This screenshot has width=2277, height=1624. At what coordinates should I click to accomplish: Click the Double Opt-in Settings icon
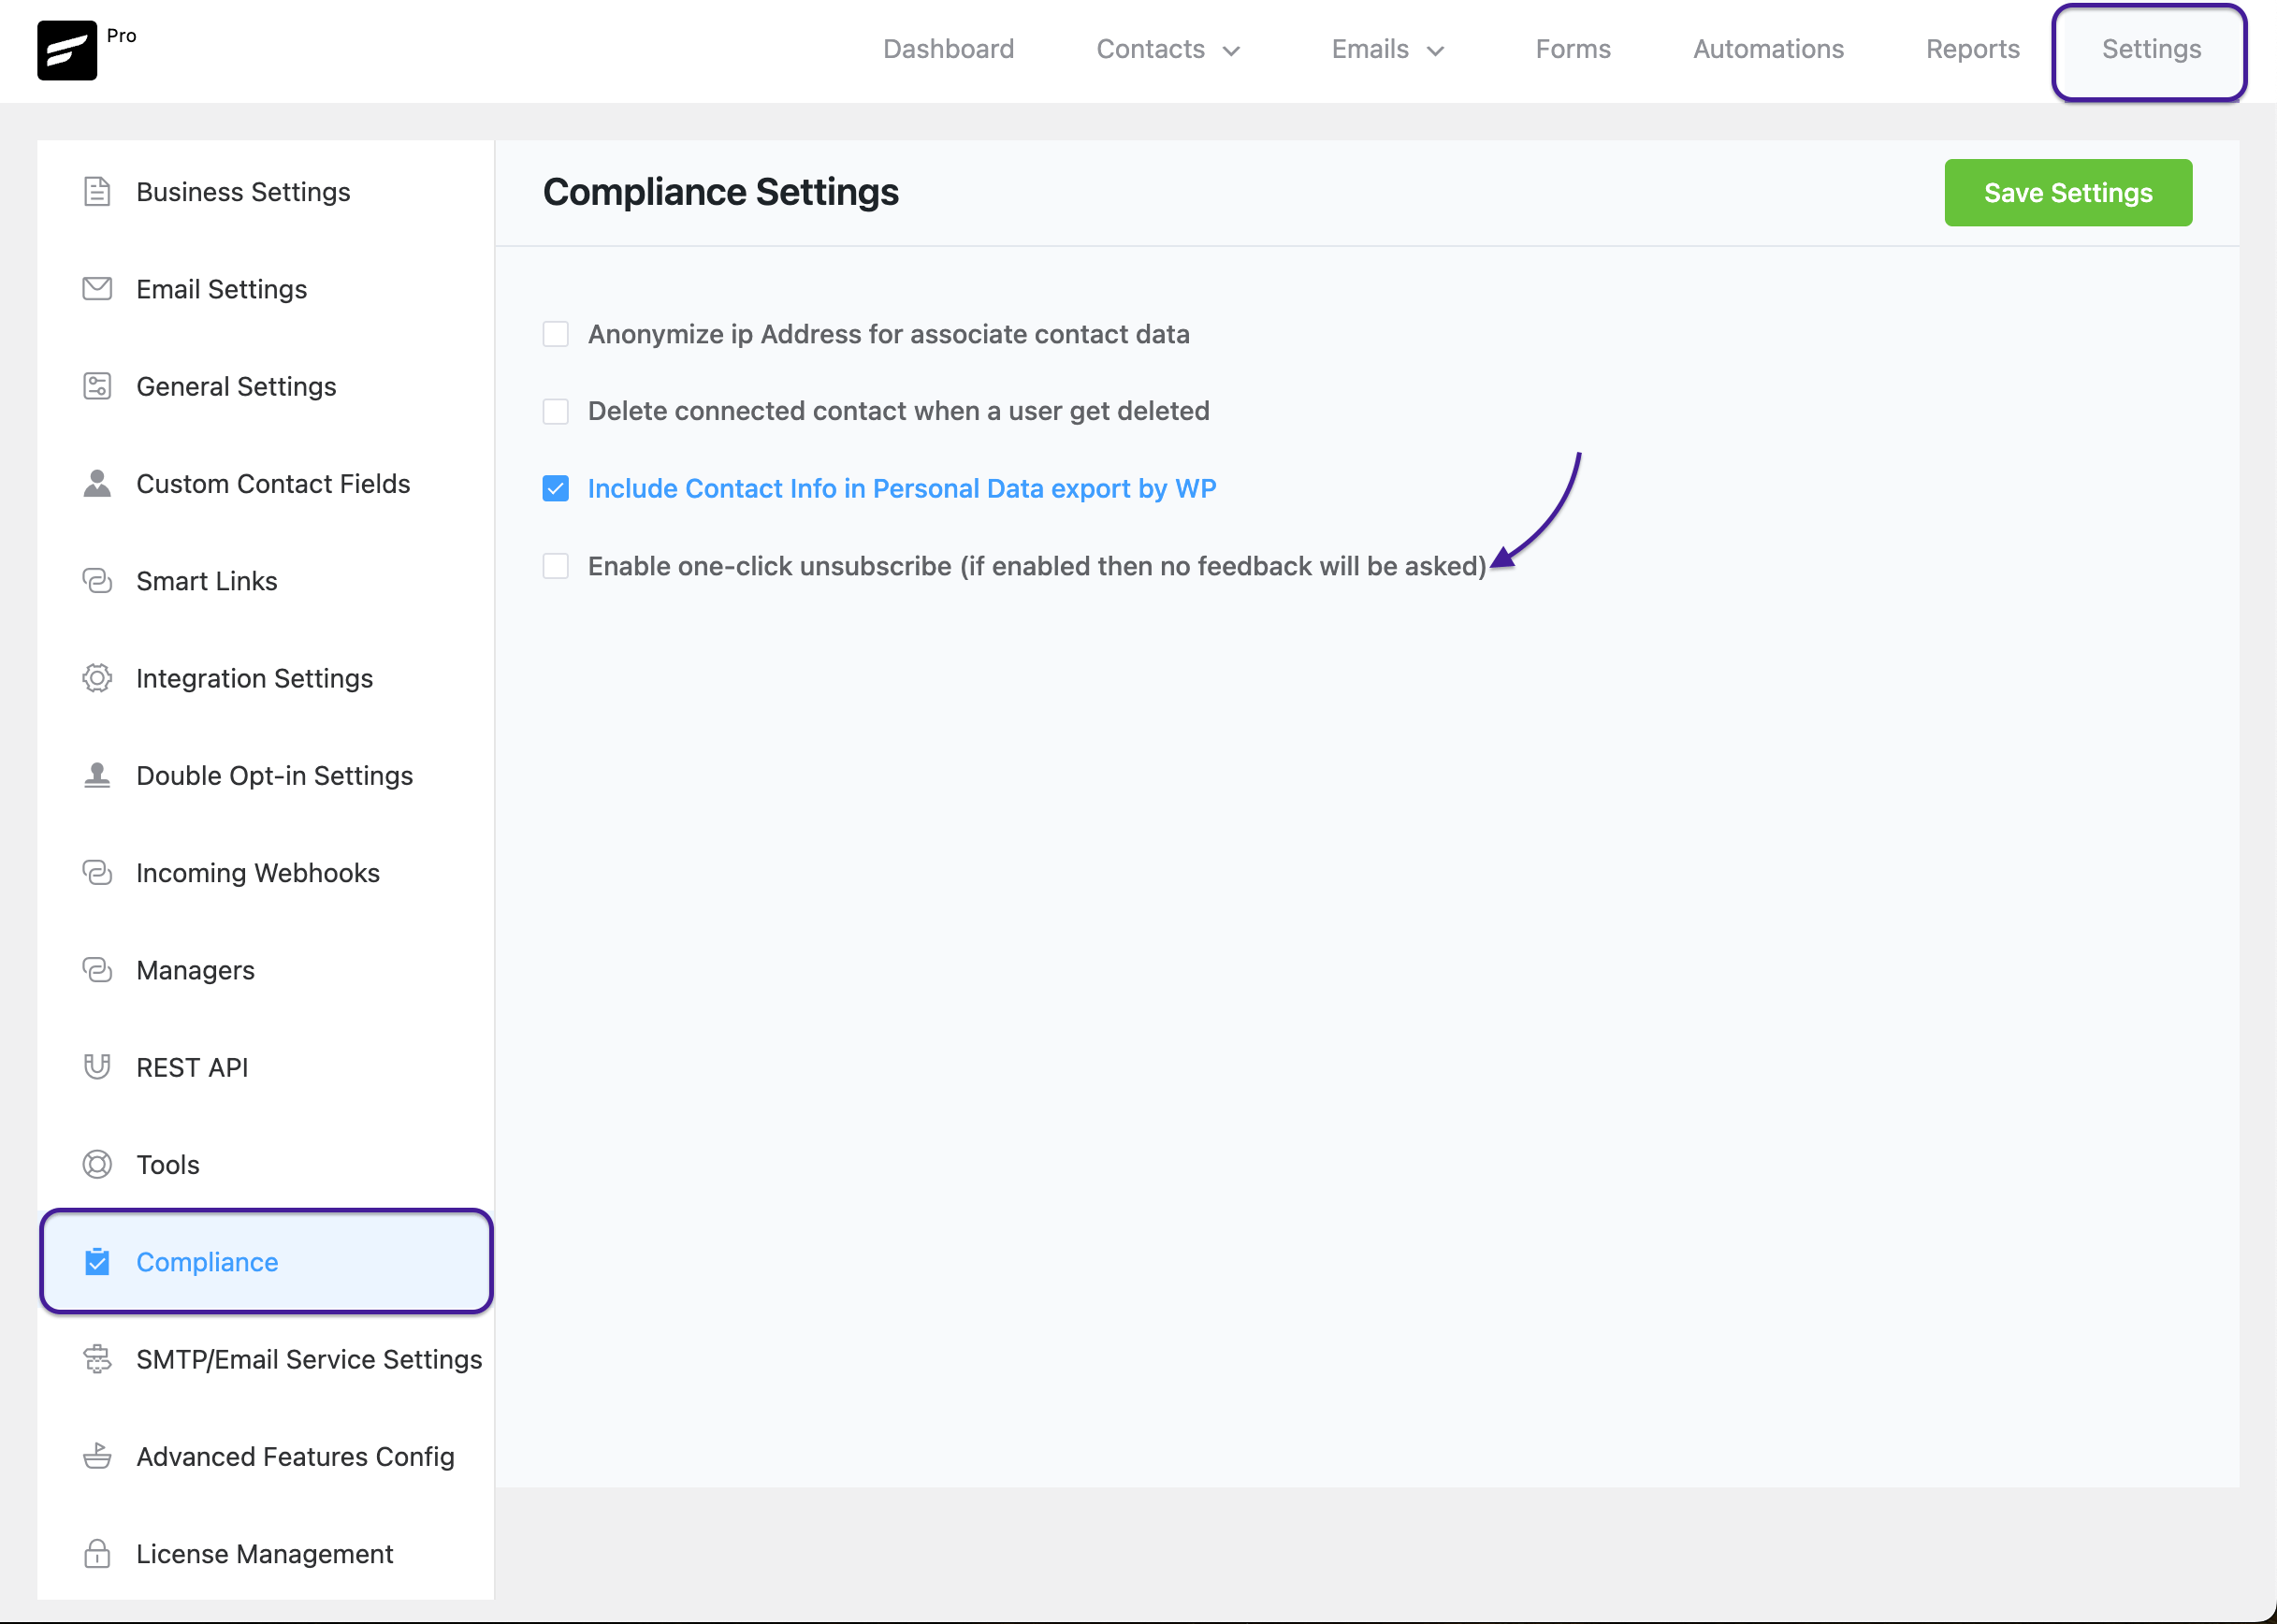point(98,774)
